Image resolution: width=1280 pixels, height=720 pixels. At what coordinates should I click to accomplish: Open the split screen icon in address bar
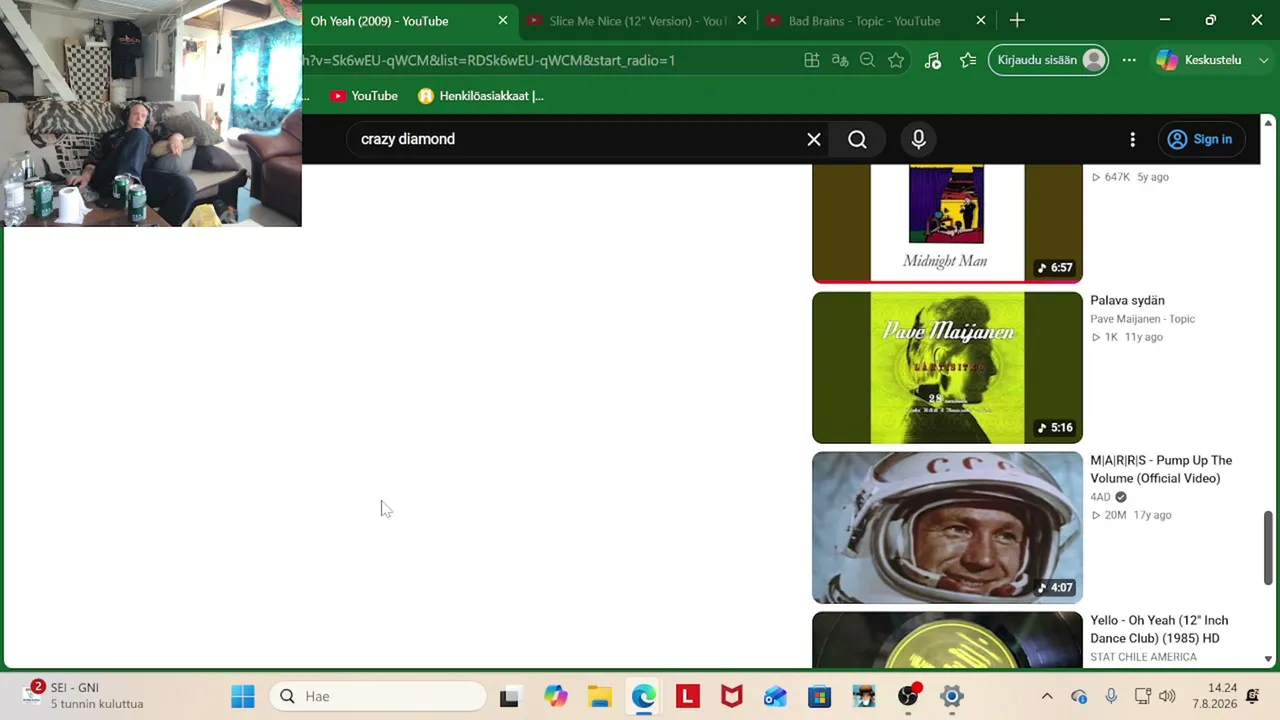coord(812,60)
